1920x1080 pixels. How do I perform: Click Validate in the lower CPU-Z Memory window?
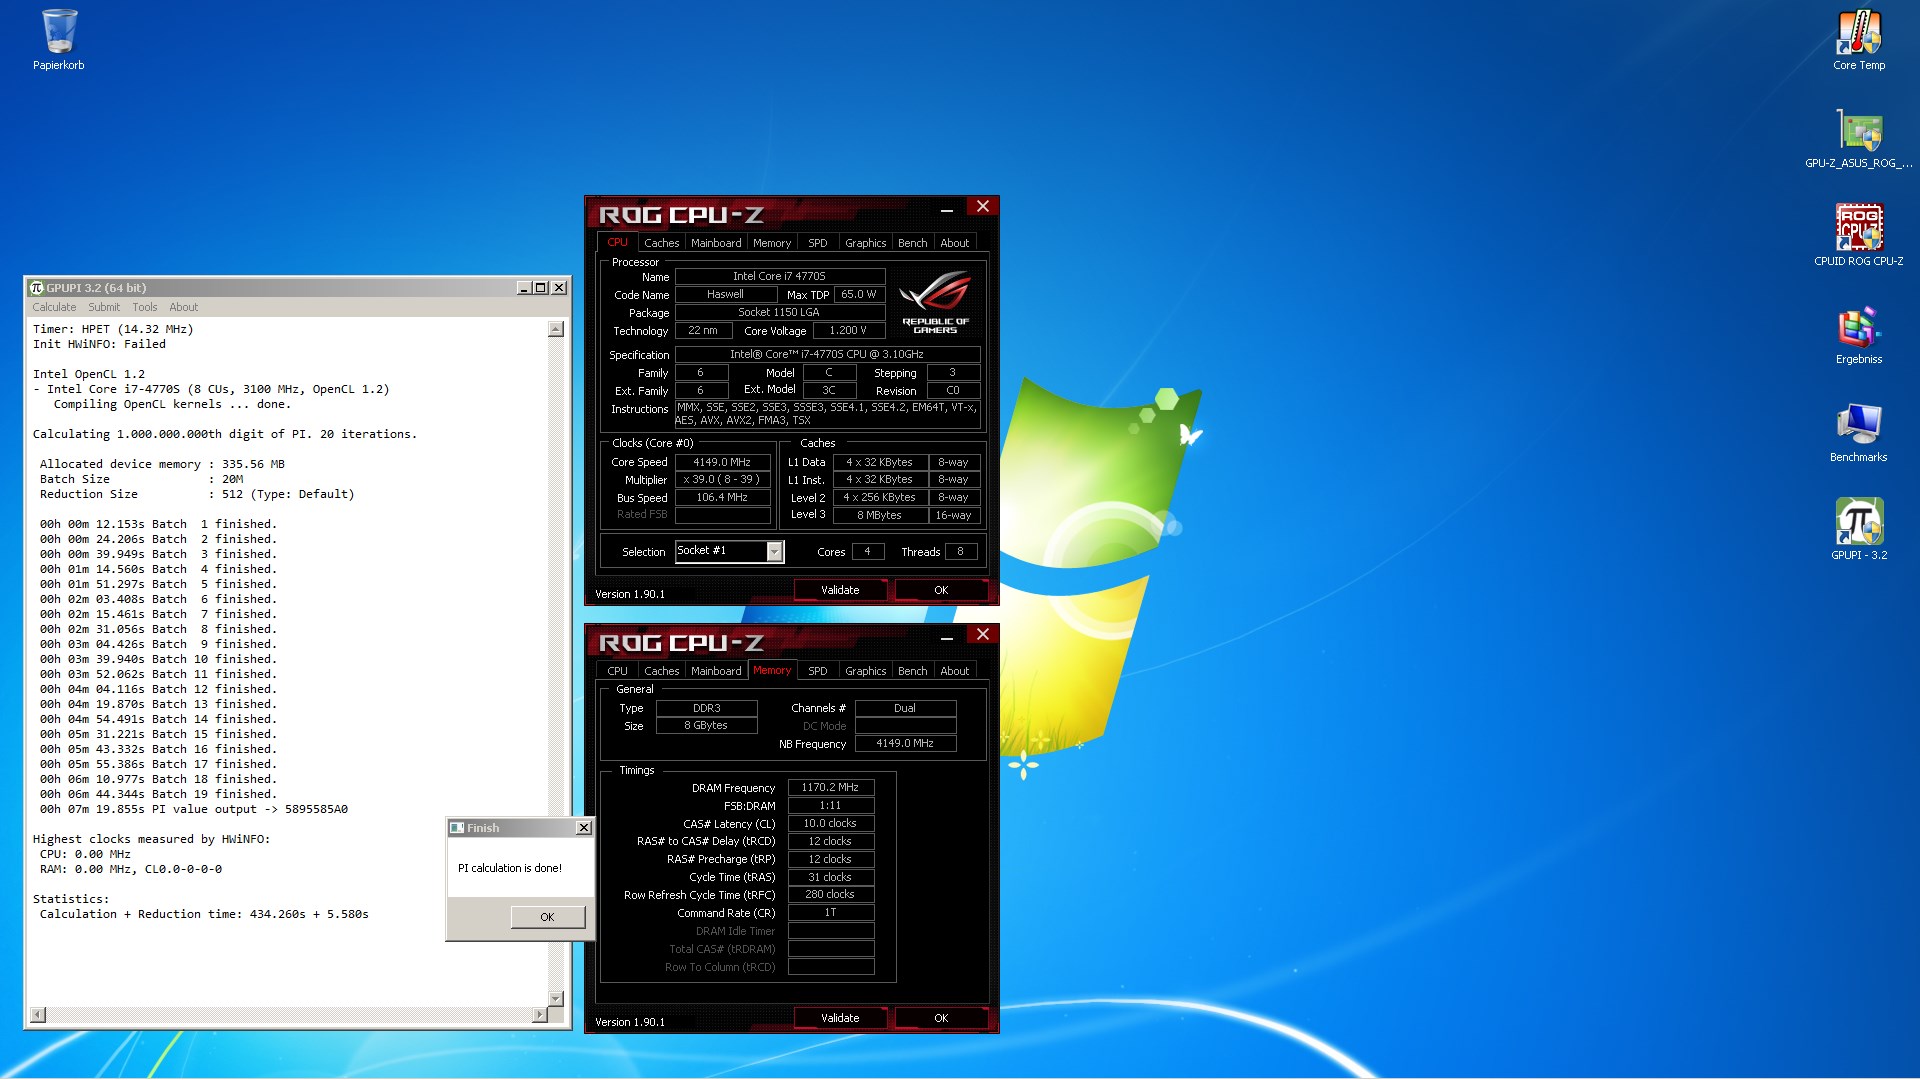(x=840, y=1018)
